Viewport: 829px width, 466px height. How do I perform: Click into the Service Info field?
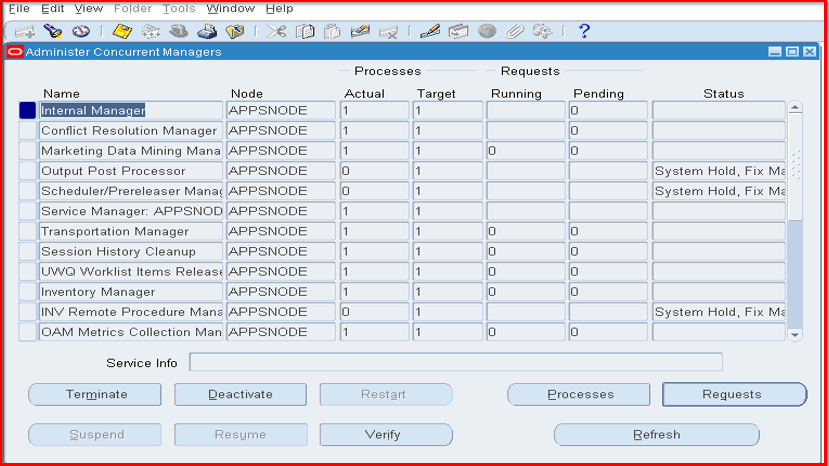pos(456,362)
